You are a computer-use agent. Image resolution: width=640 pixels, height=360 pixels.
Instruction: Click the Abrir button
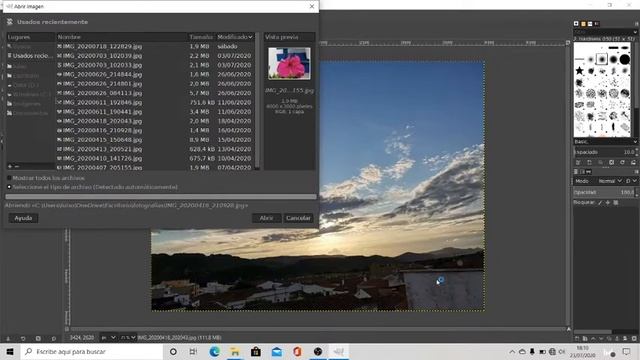pyautogui.click(x=267, y=218)
